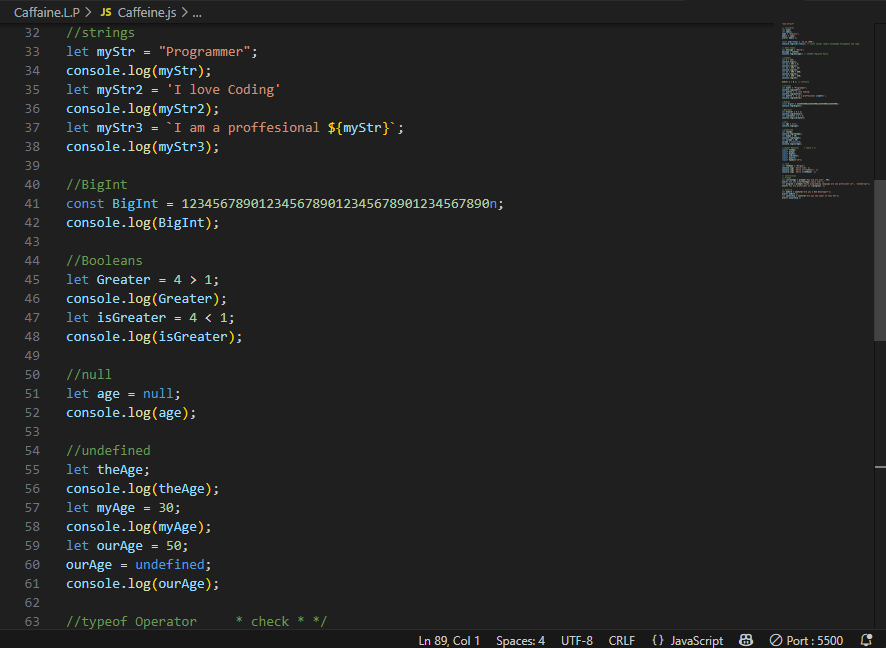Click the vertical scrollbar thumb

[x=880, y=260]
